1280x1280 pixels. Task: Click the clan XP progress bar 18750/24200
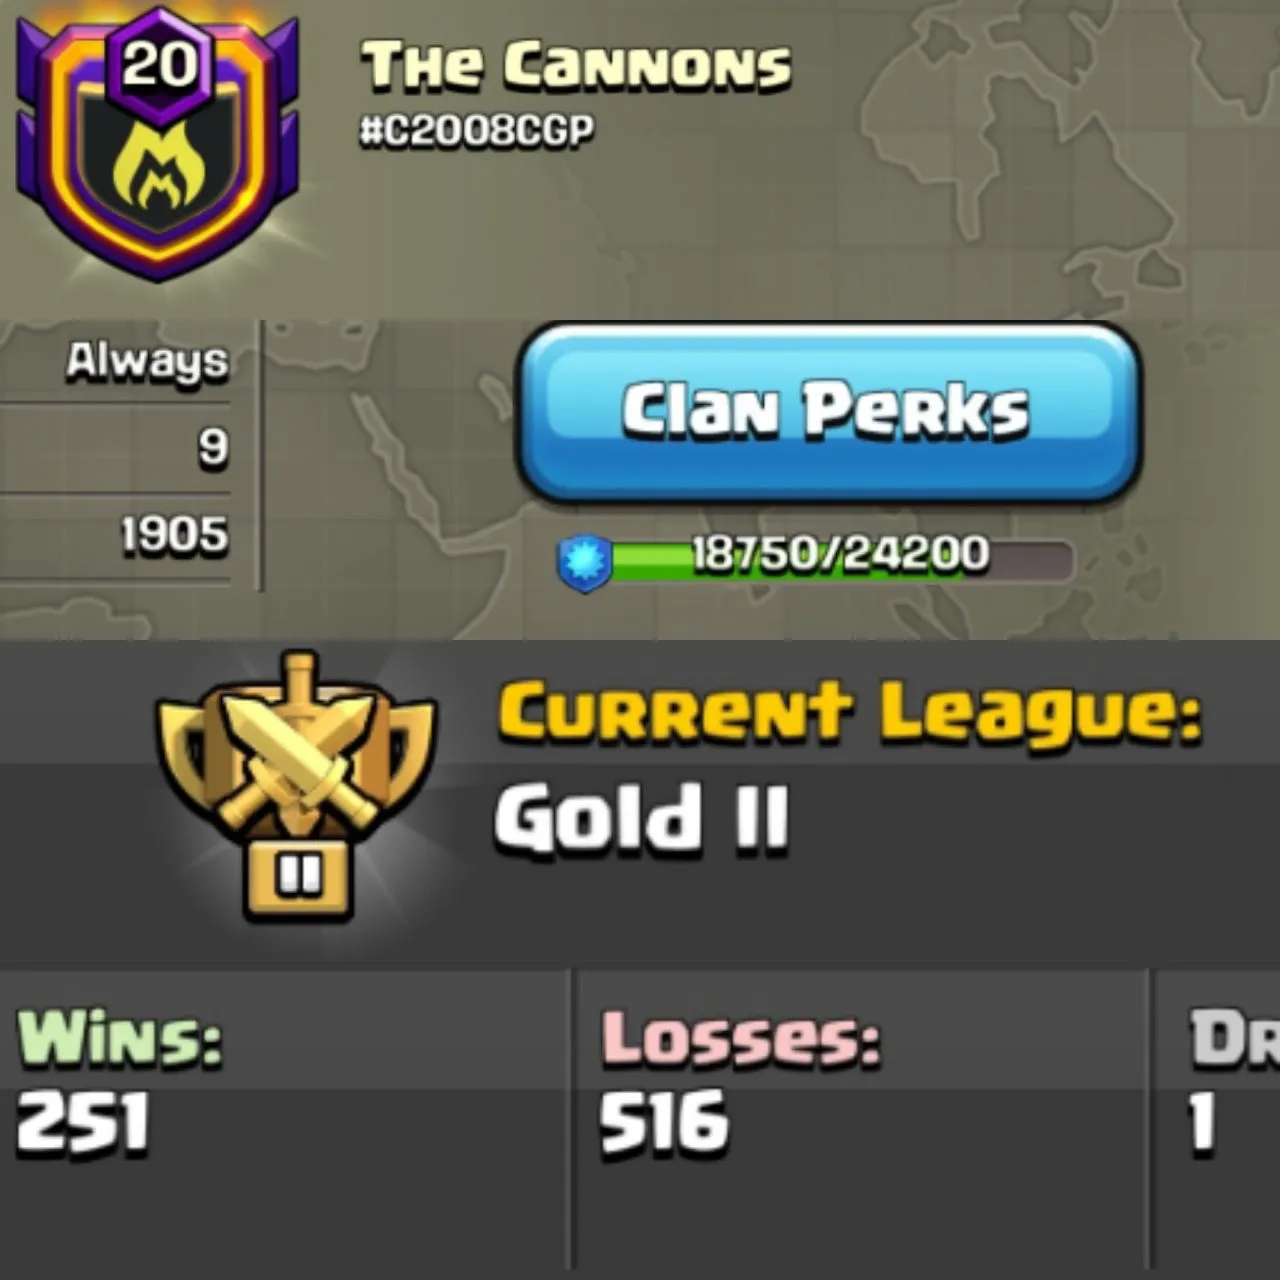click(x=840, y=560)
